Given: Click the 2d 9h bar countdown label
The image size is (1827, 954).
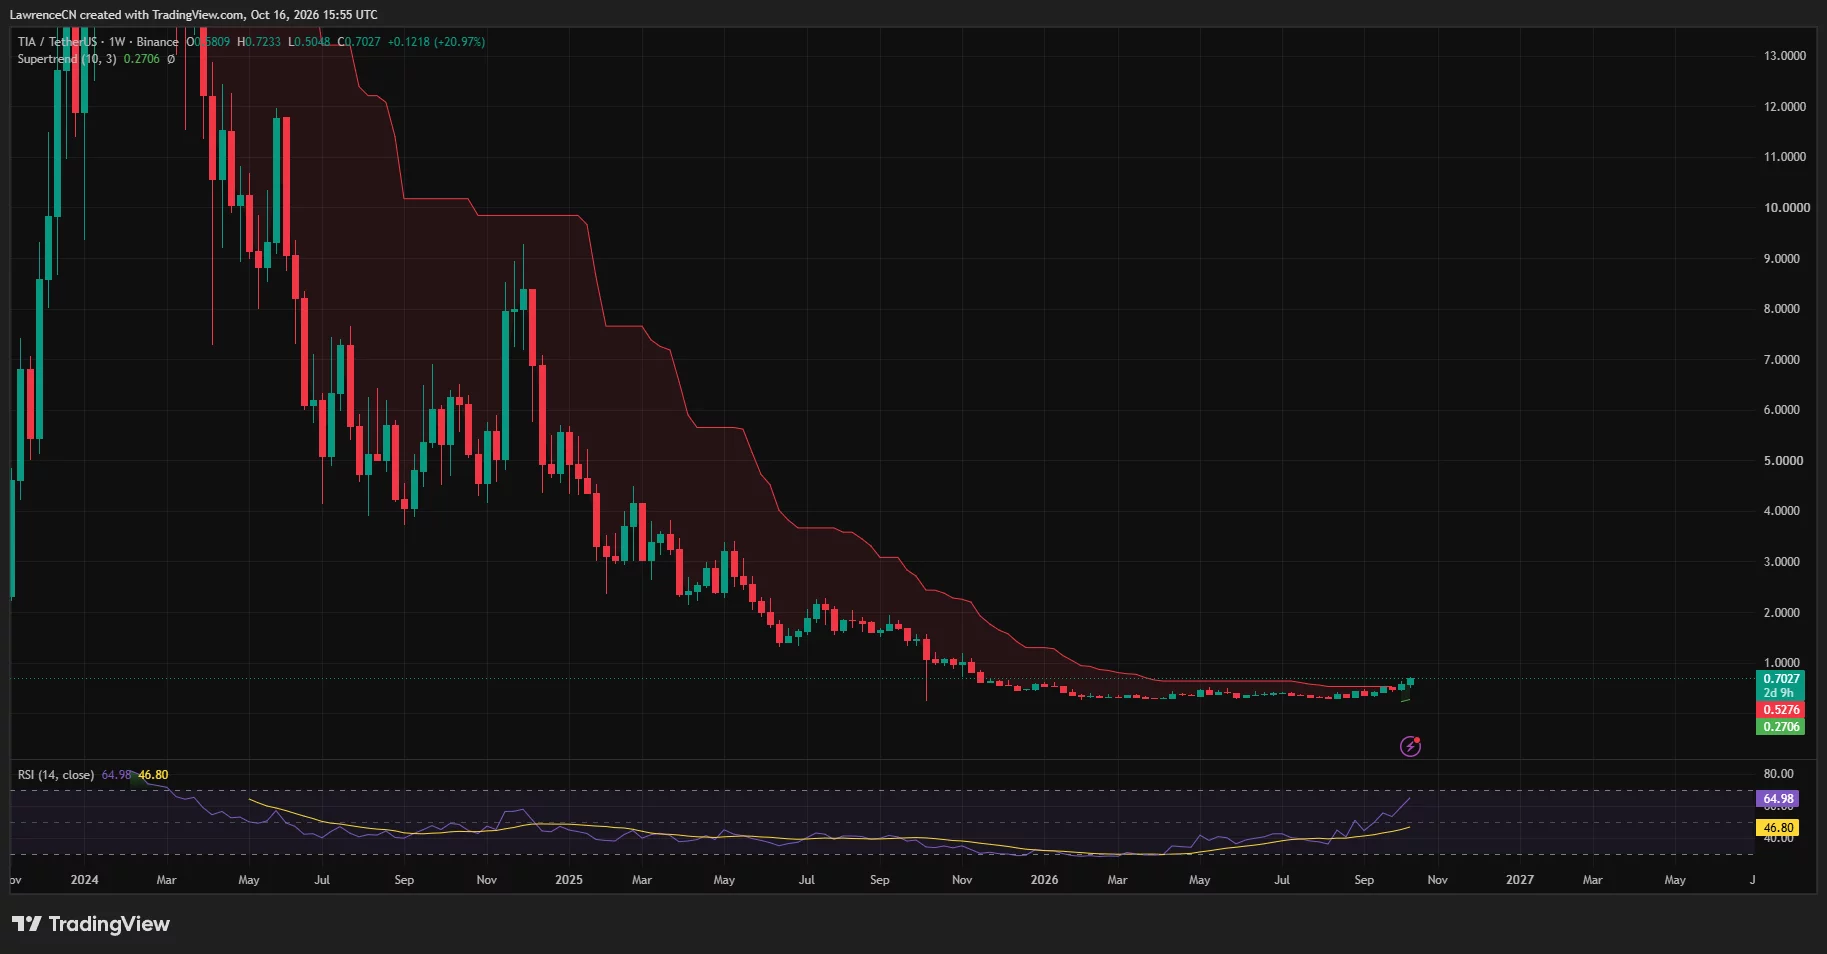Looking at the screenshot, I should (1781, 693).
